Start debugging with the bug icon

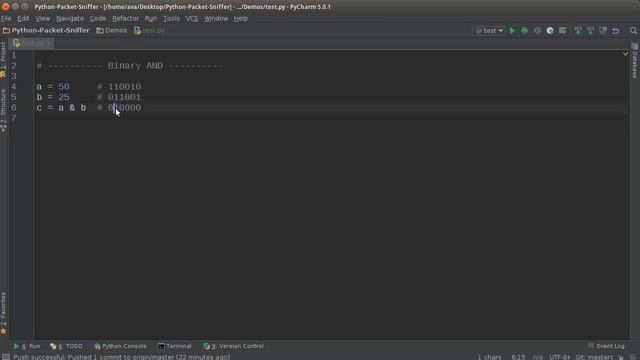coord(524,31)
